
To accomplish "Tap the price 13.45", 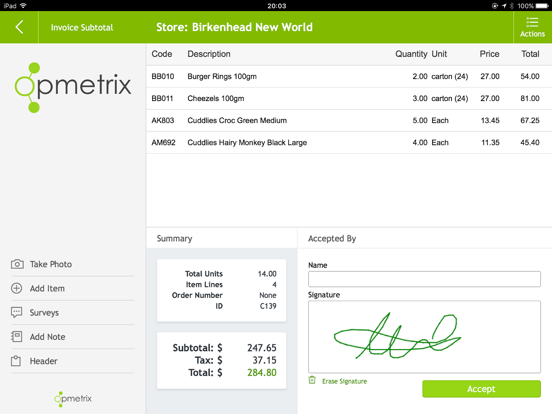I will 490,120.
